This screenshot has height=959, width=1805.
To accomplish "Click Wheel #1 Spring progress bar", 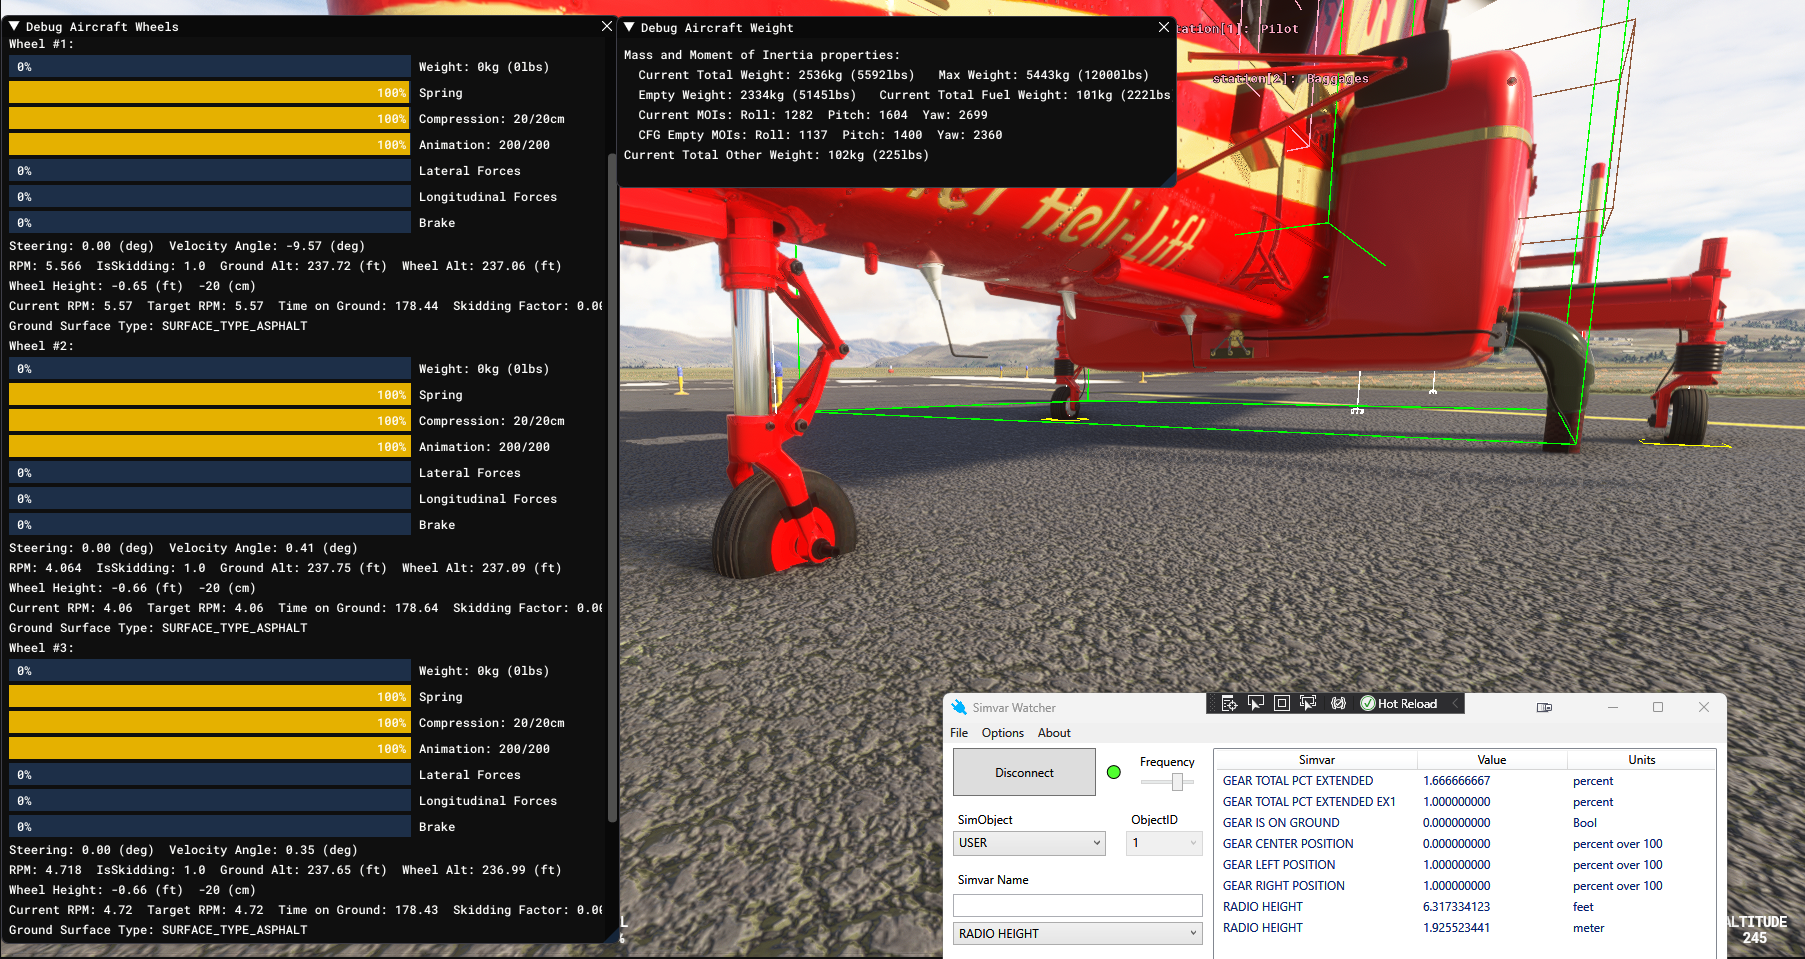I will [210, 93].
